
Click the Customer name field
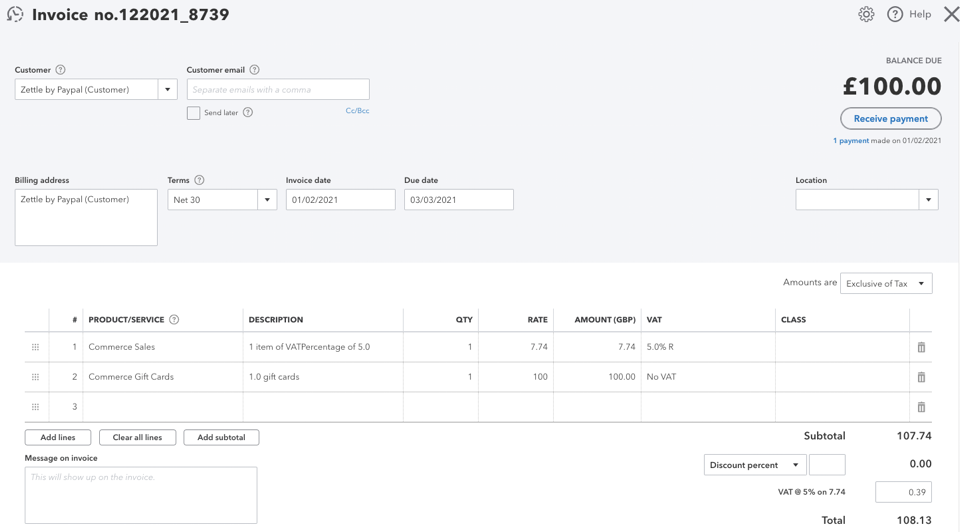86,89
